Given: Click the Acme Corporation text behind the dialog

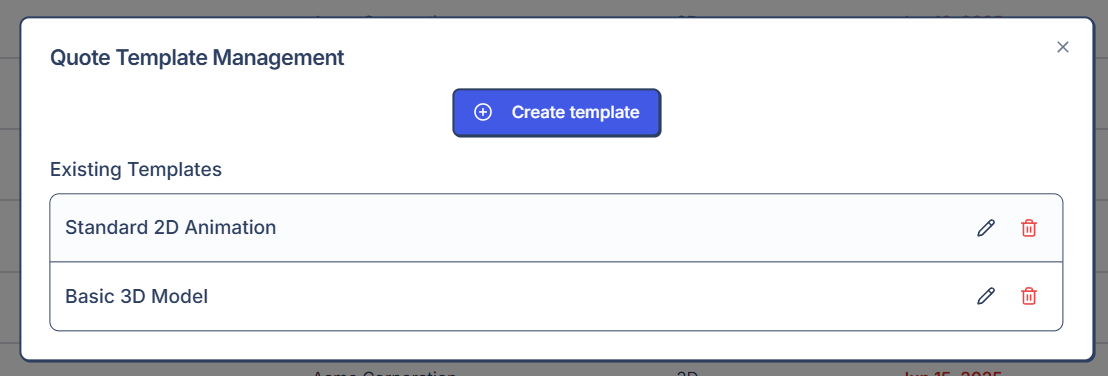Looking at the screenshot, I should pyautogui.click(x=384, y=371).
